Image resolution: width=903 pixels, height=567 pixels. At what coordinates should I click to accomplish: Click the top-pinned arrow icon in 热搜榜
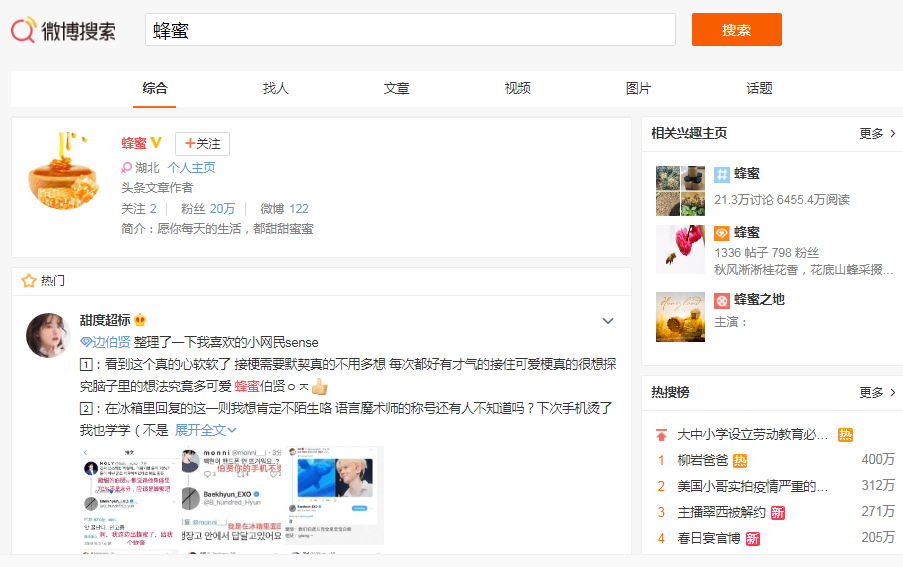(661, 435)
